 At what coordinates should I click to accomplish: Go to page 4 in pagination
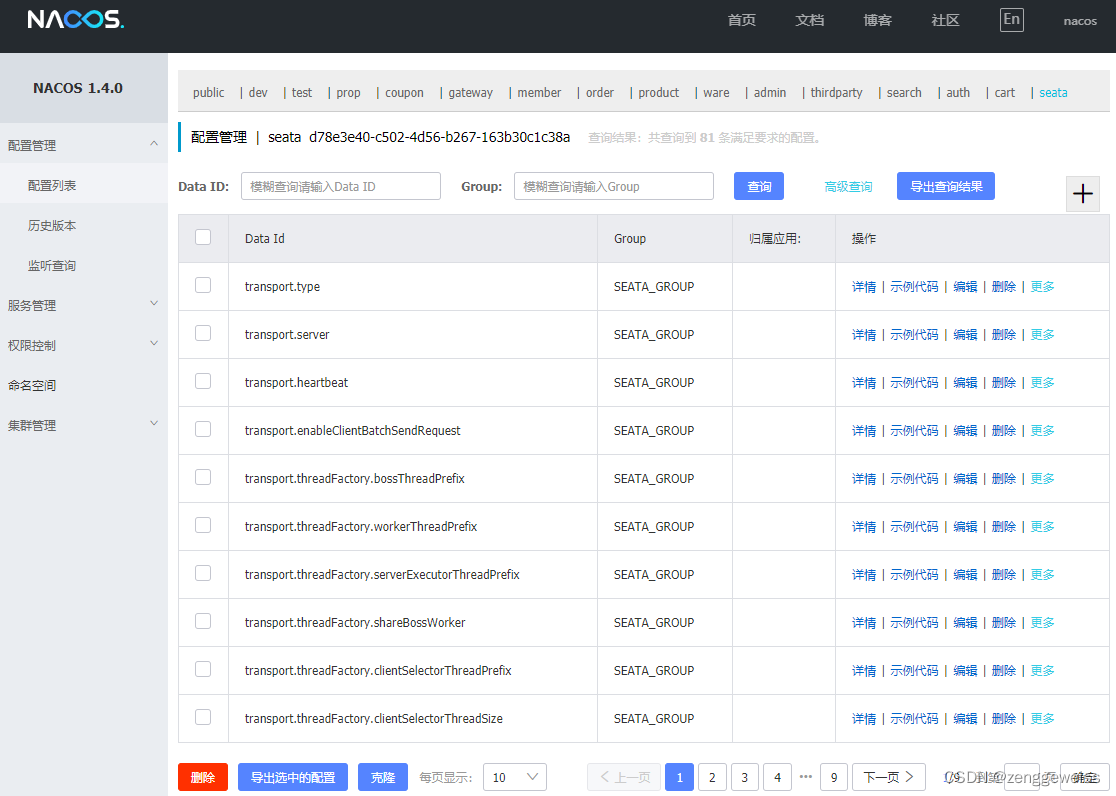(x=777, y=777)
